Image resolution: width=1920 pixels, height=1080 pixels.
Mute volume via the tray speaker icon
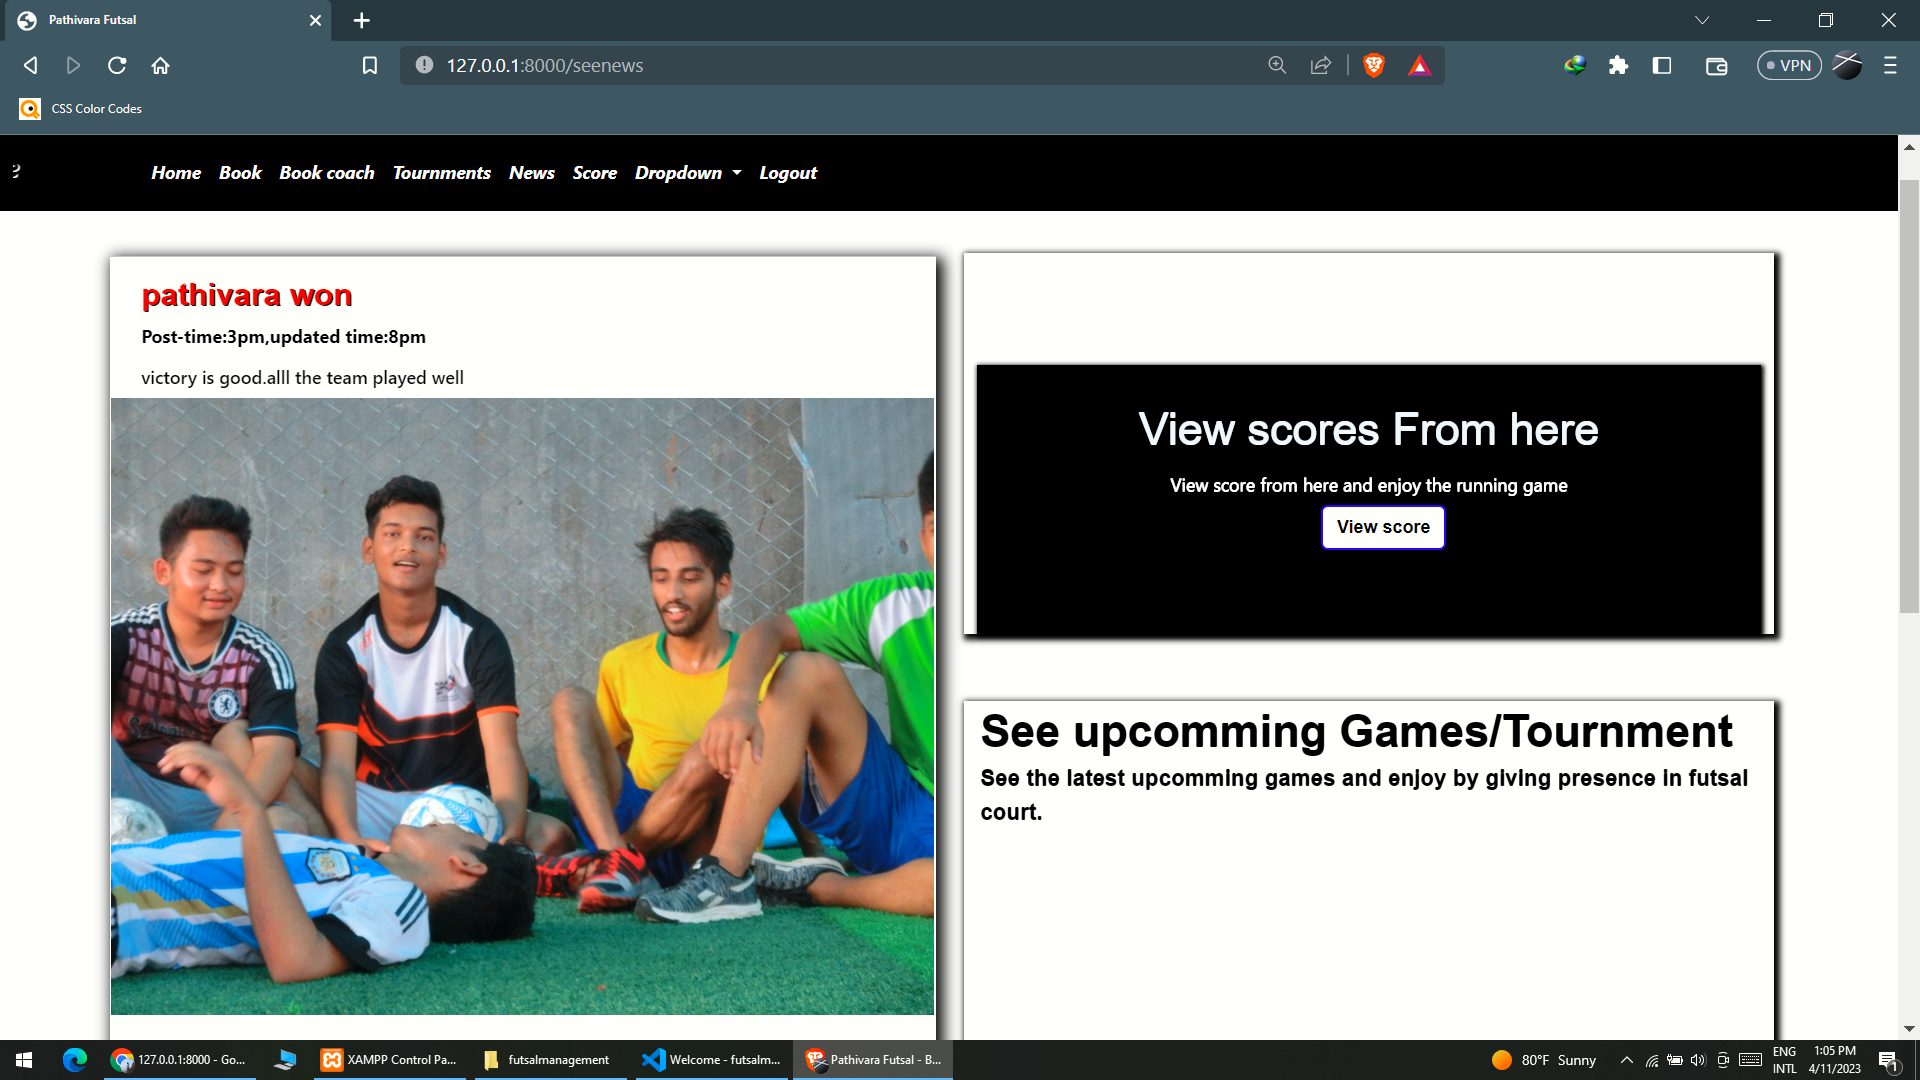pos(1699,1059)
